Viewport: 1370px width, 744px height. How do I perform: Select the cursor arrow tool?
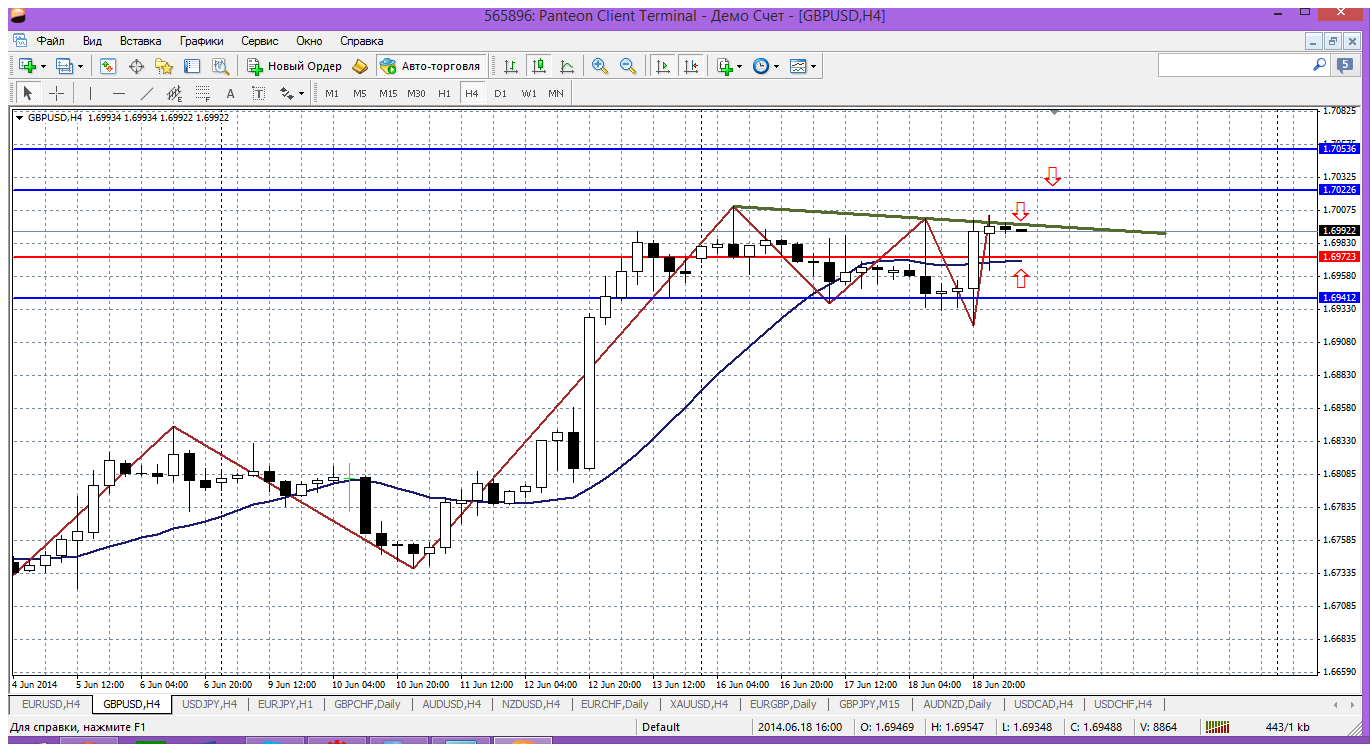pyautogui.click(x=28, y=93)
